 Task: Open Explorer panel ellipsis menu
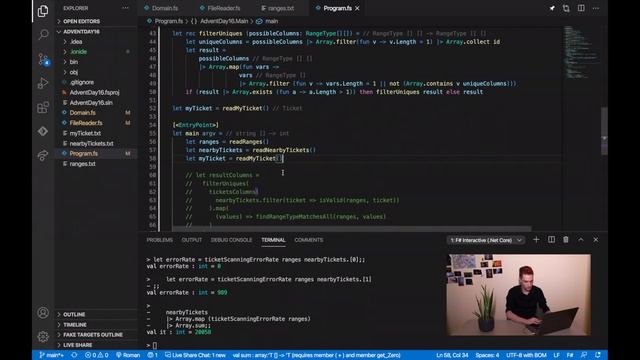pyautogui.click(x=125, y=8)
